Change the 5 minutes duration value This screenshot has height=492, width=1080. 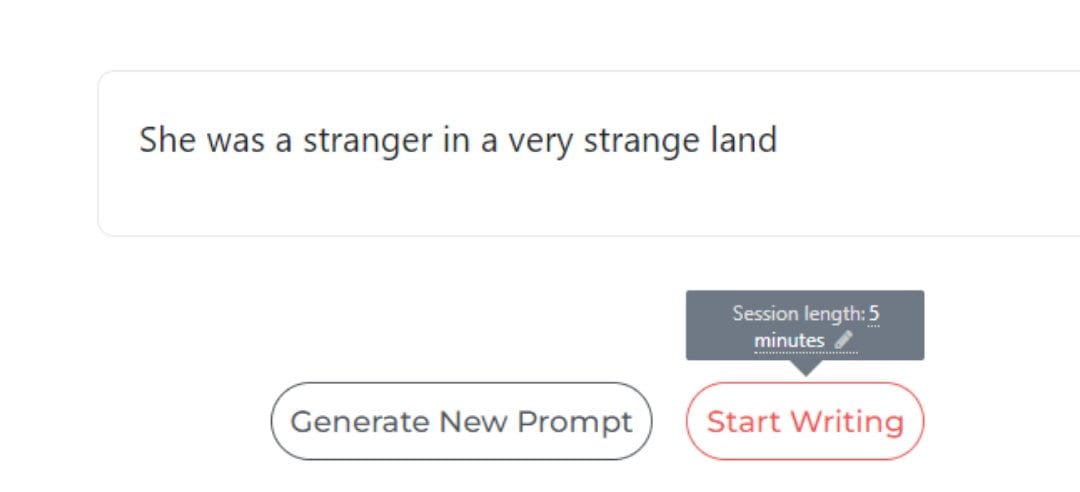(x=873, y=314)
